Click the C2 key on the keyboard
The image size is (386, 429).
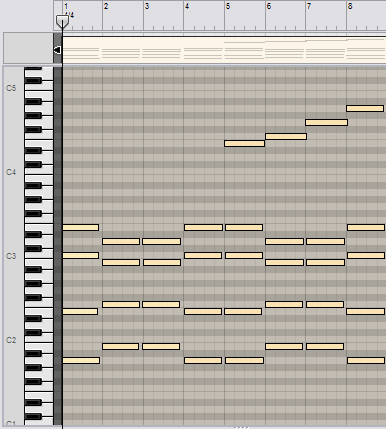[x=39, y=341]
